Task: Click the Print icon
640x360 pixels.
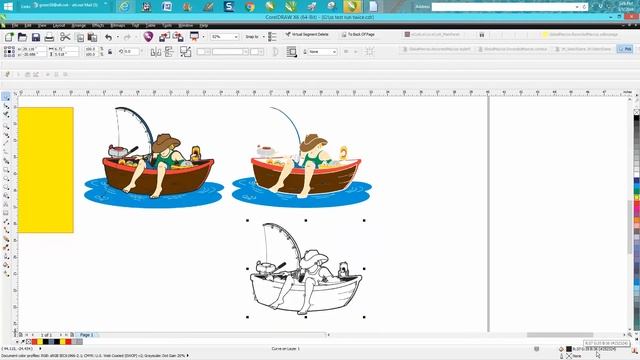Action: point(49,38)
